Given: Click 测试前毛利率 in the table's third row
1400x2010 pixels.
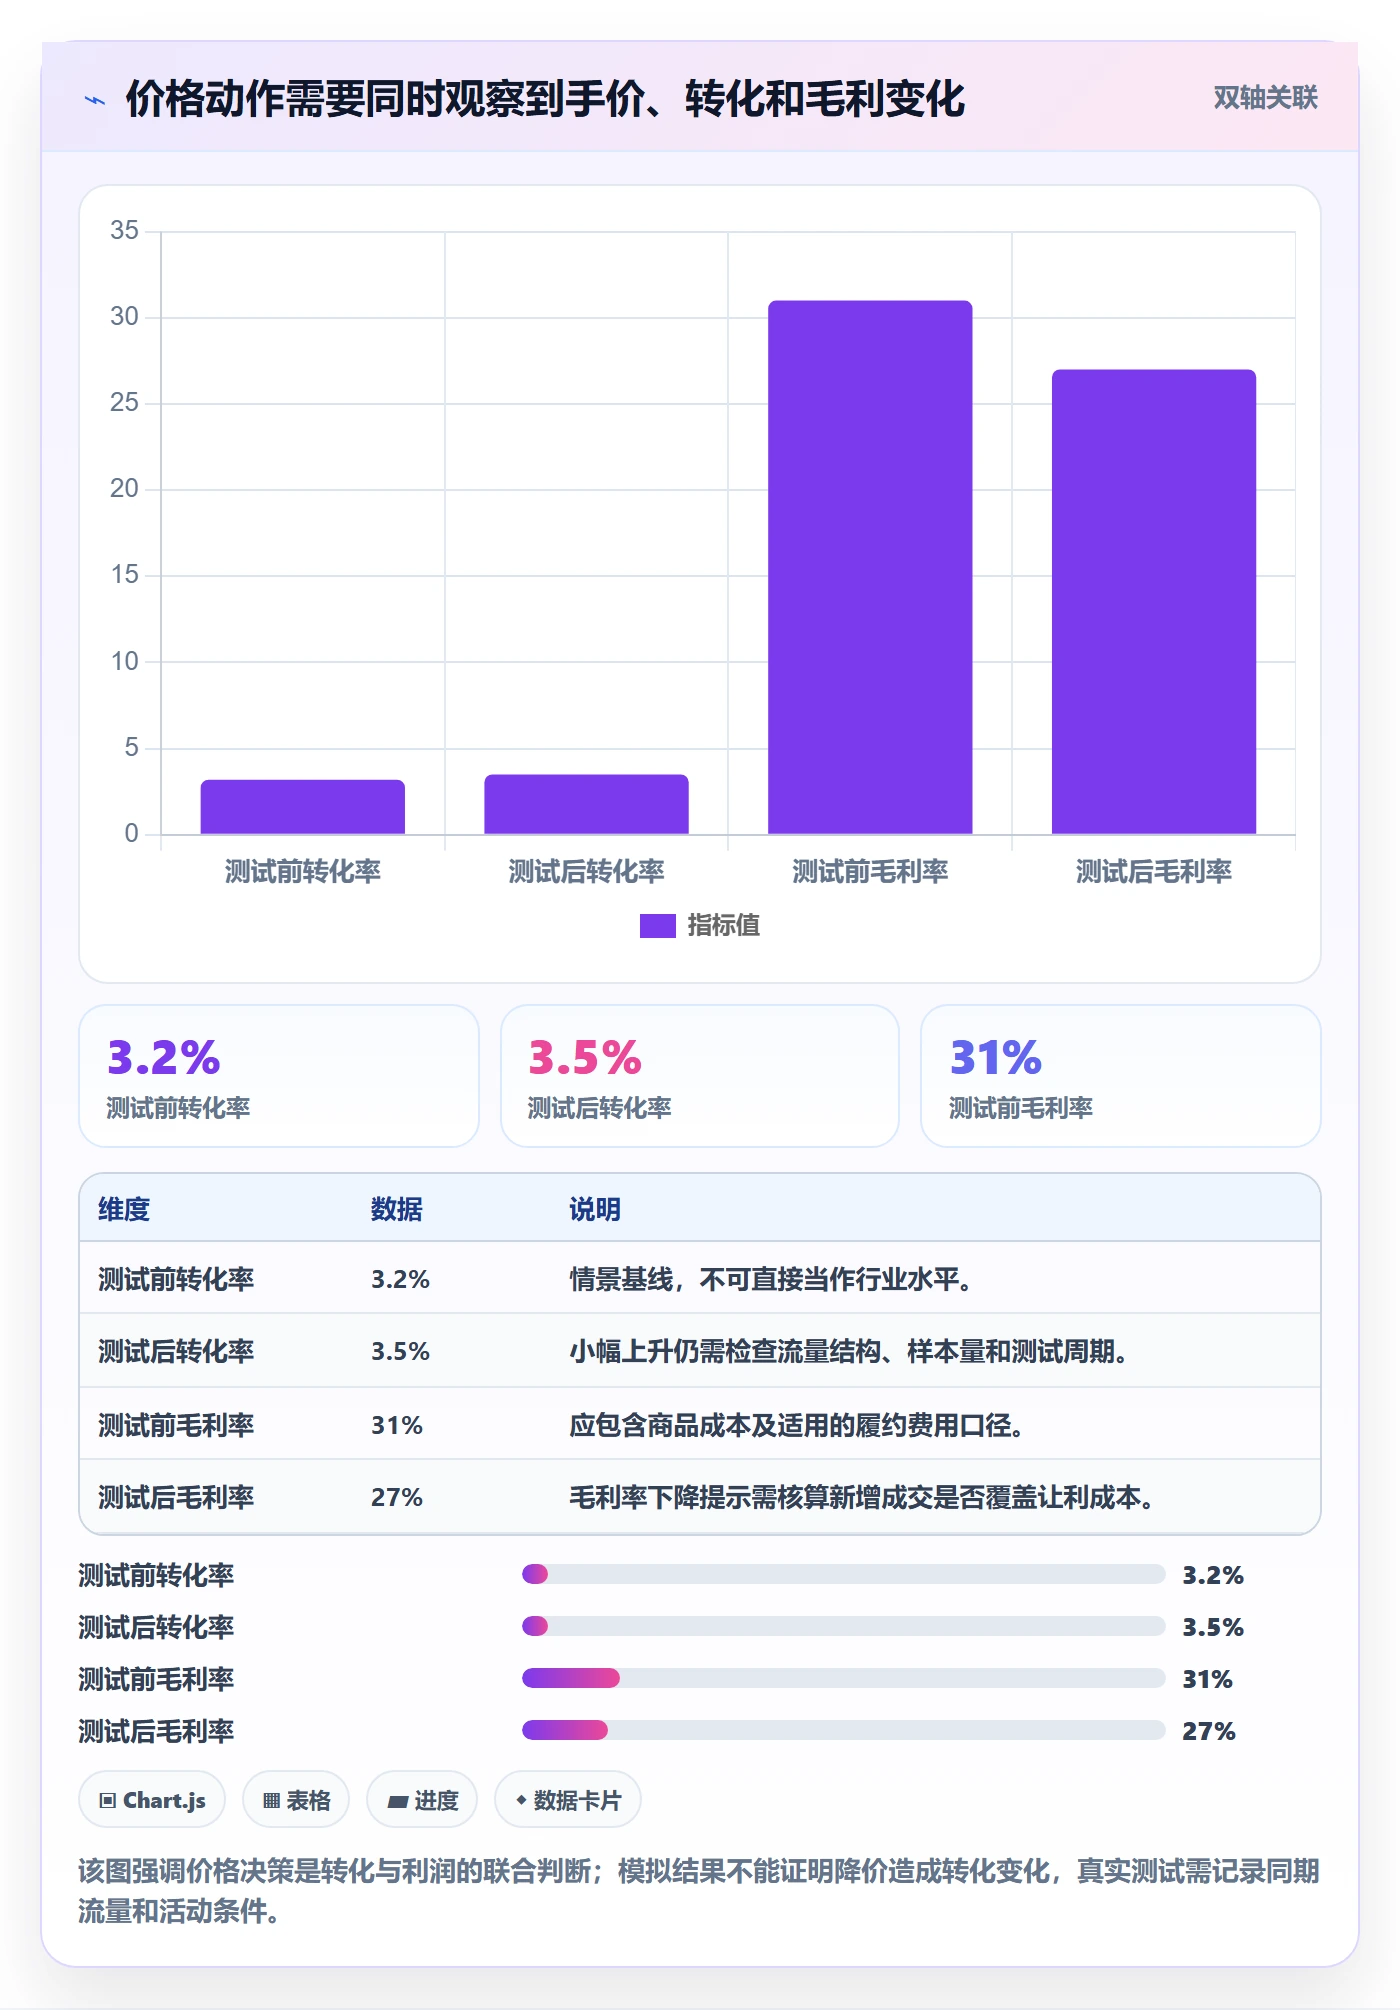Looking at the screenshot, I should (x=176, y=1425).
